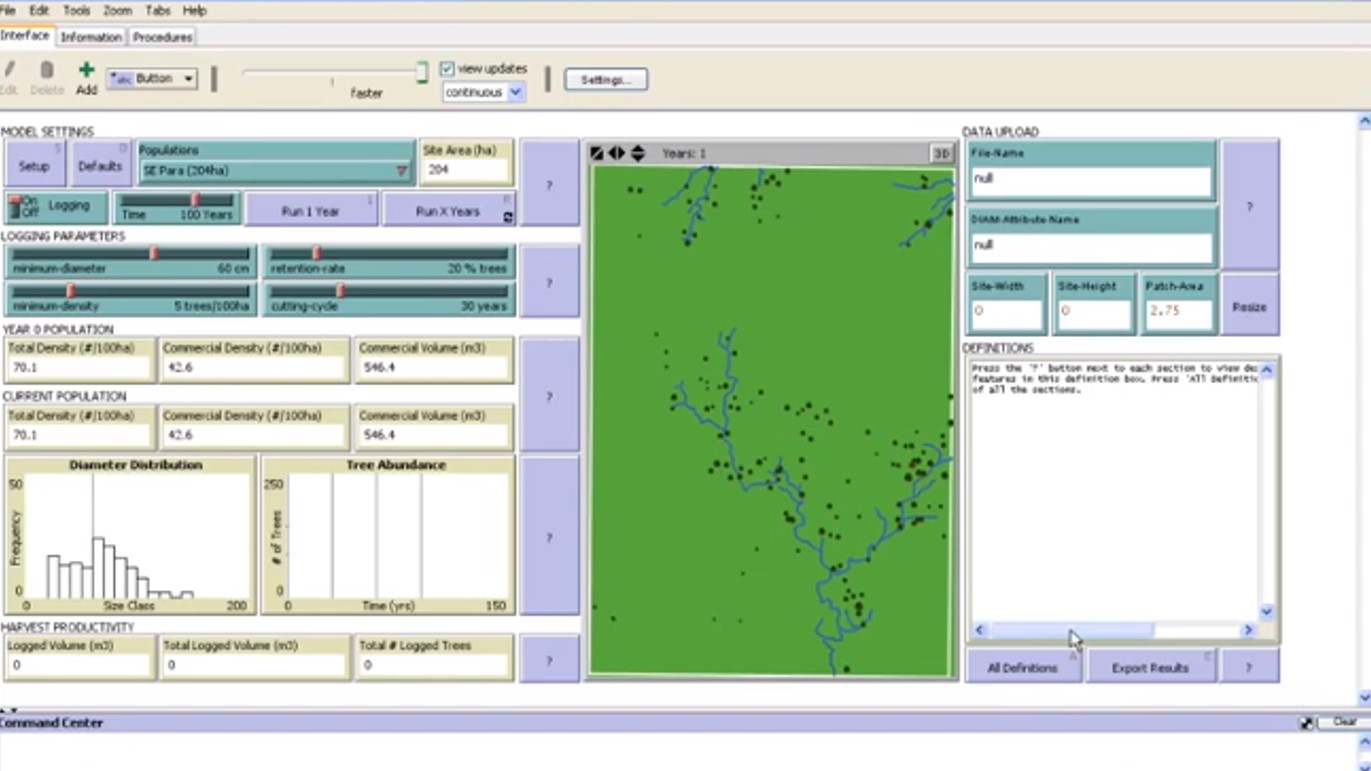Click the Delete trash icon
This screenshot has width=1371, height=771.
point(46,72)
